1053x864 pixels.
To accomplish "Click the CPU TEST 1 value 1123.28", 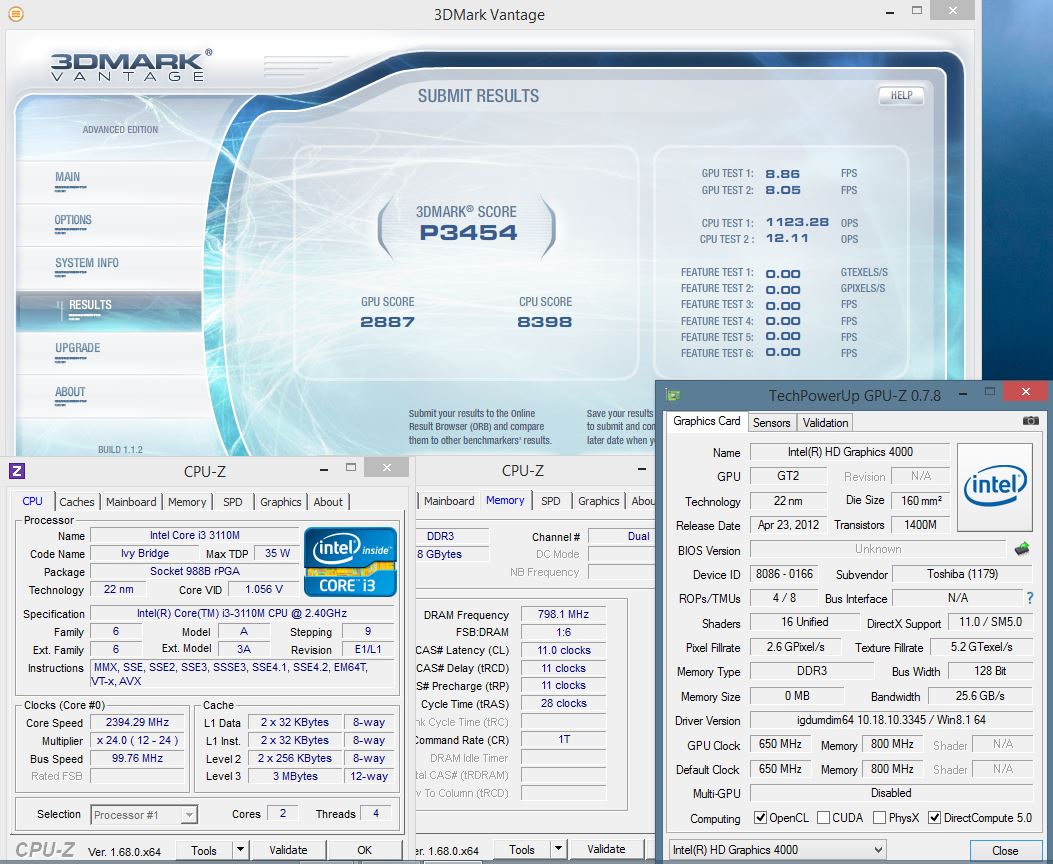I will pos(797,222).
